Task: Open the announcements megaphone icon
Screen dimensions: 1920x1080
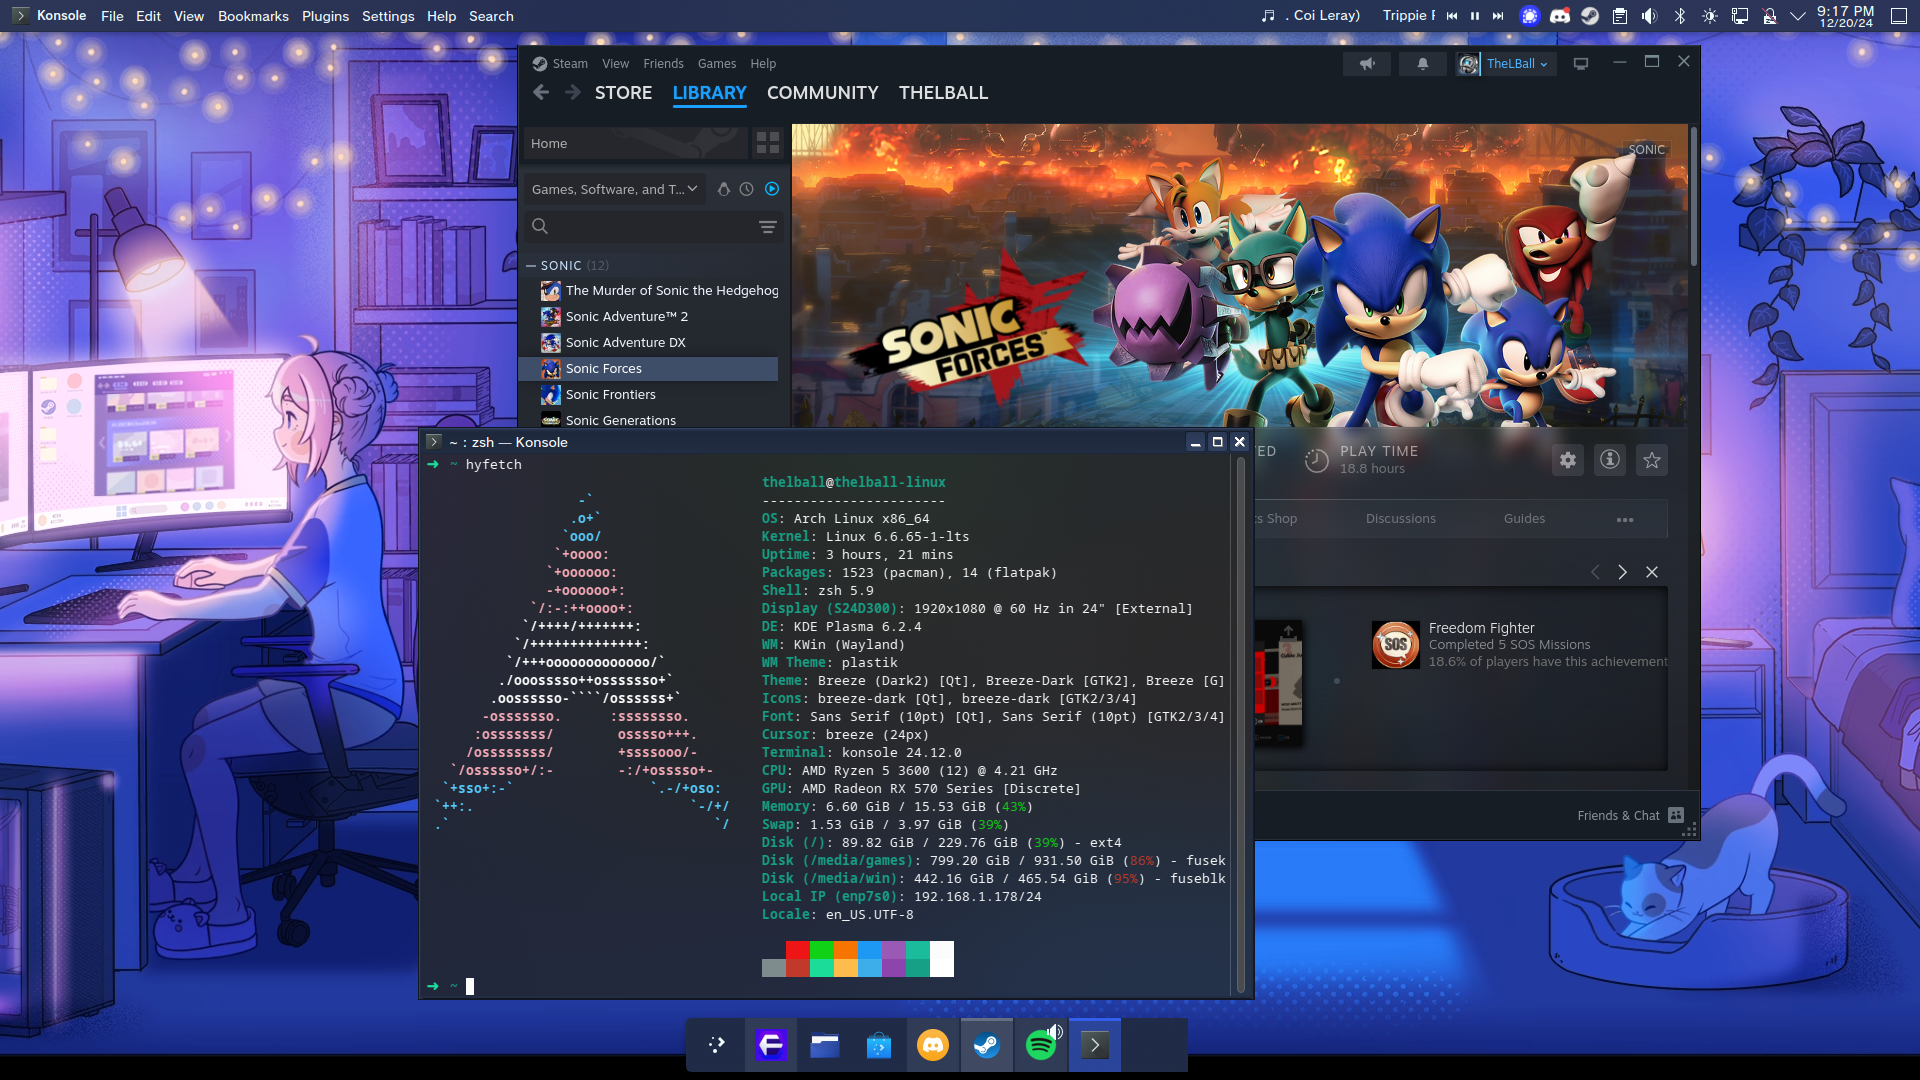Action: click(1367, 63)
